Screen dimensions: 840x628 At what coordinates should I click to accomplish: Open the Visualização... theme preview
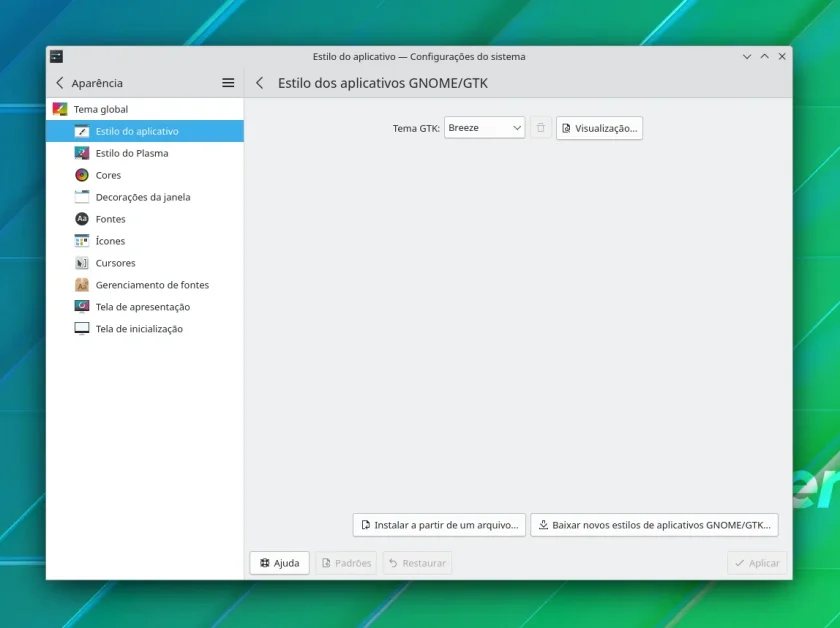point(599,128)
